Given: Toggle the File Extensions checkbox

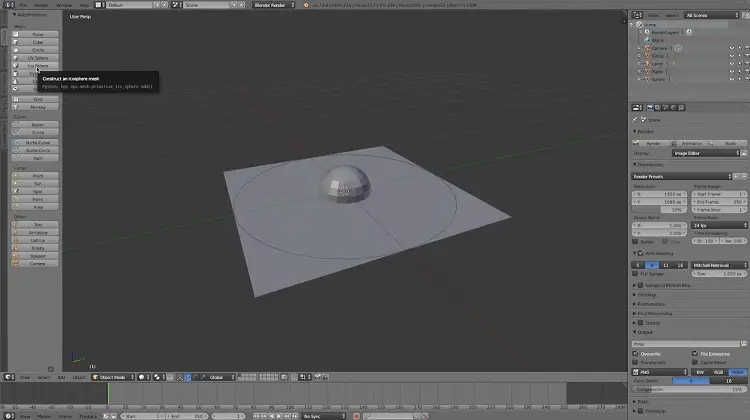Looking at the screenshot, I should tap(695, 354).
